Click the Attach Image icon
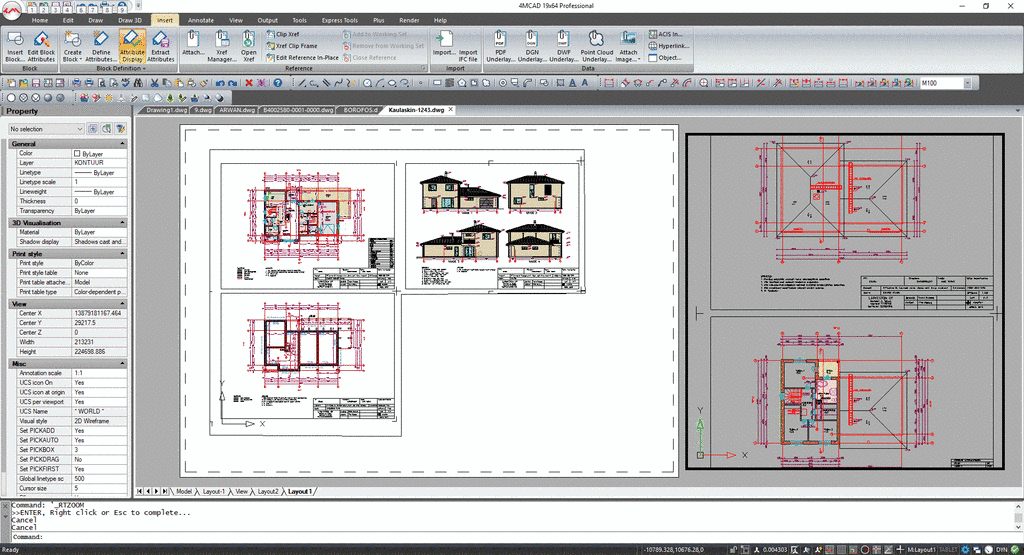 pos(628,46)
